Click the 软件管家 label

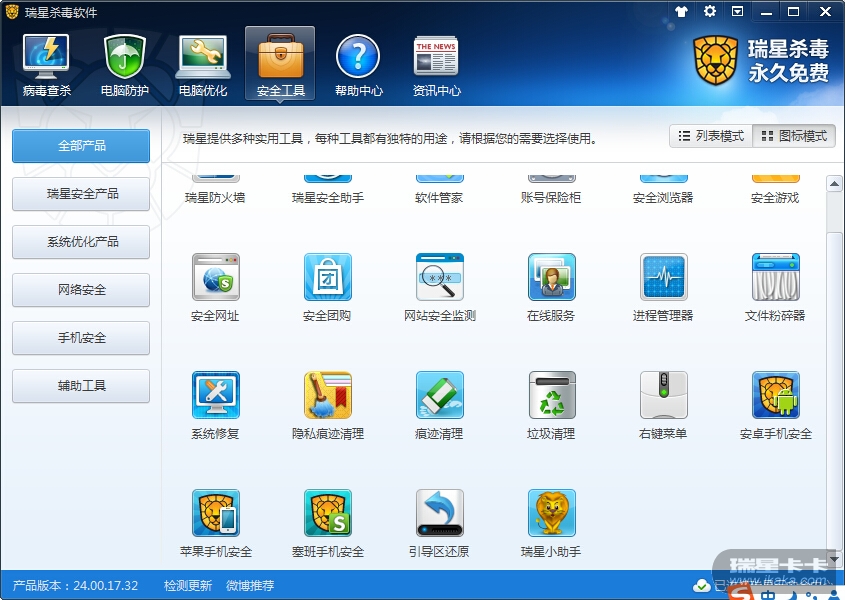[x=439, y=198]
